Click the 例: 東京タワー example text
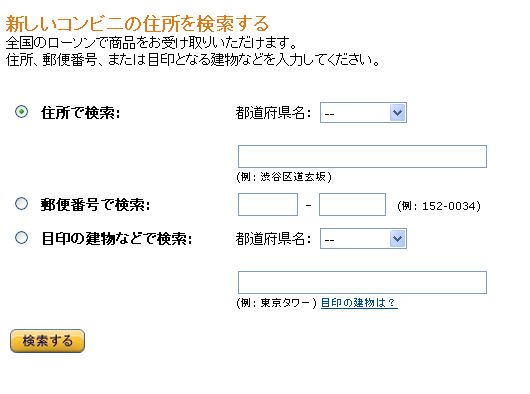The width and height of the screenshot is (530, 394). click(x=276, y=303)
